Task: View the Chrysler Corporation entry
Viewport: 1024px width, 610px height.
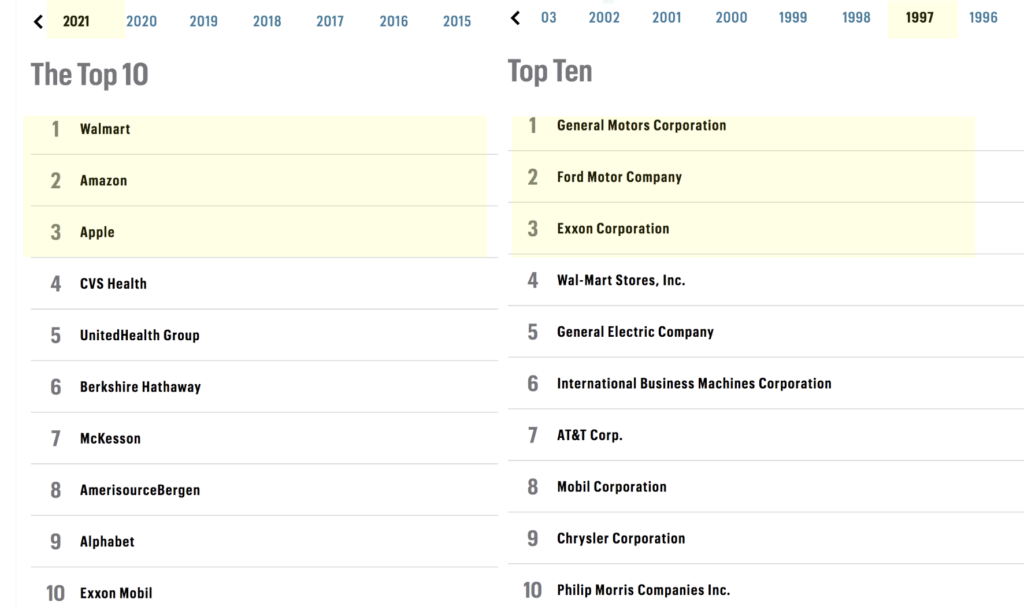Action: (x=621, y=538)
